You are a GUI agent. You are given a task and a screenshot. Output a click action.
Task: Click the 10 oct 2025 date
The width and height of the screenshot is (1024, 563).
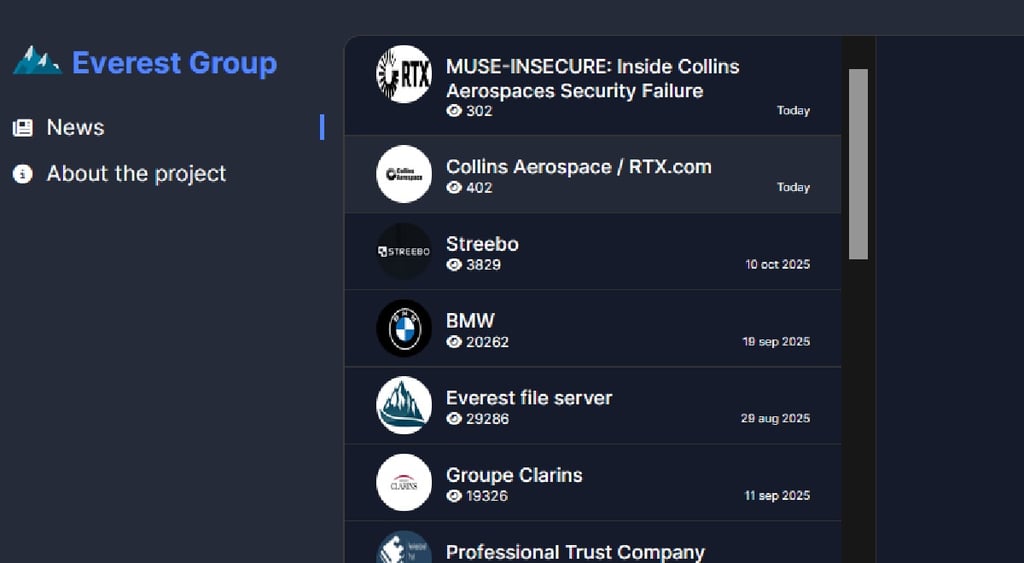pyautogui.click(x=777, y=265)
